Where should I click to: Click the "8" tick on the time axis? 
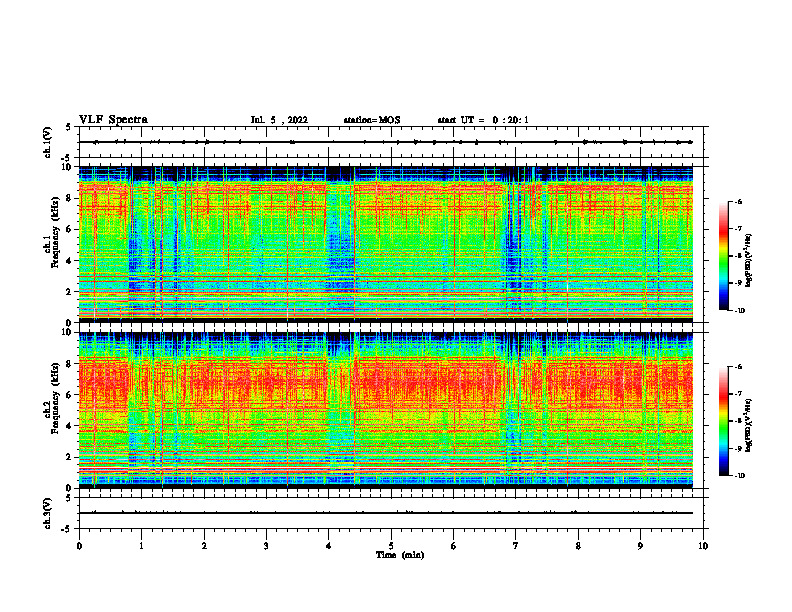coord(578,546)
